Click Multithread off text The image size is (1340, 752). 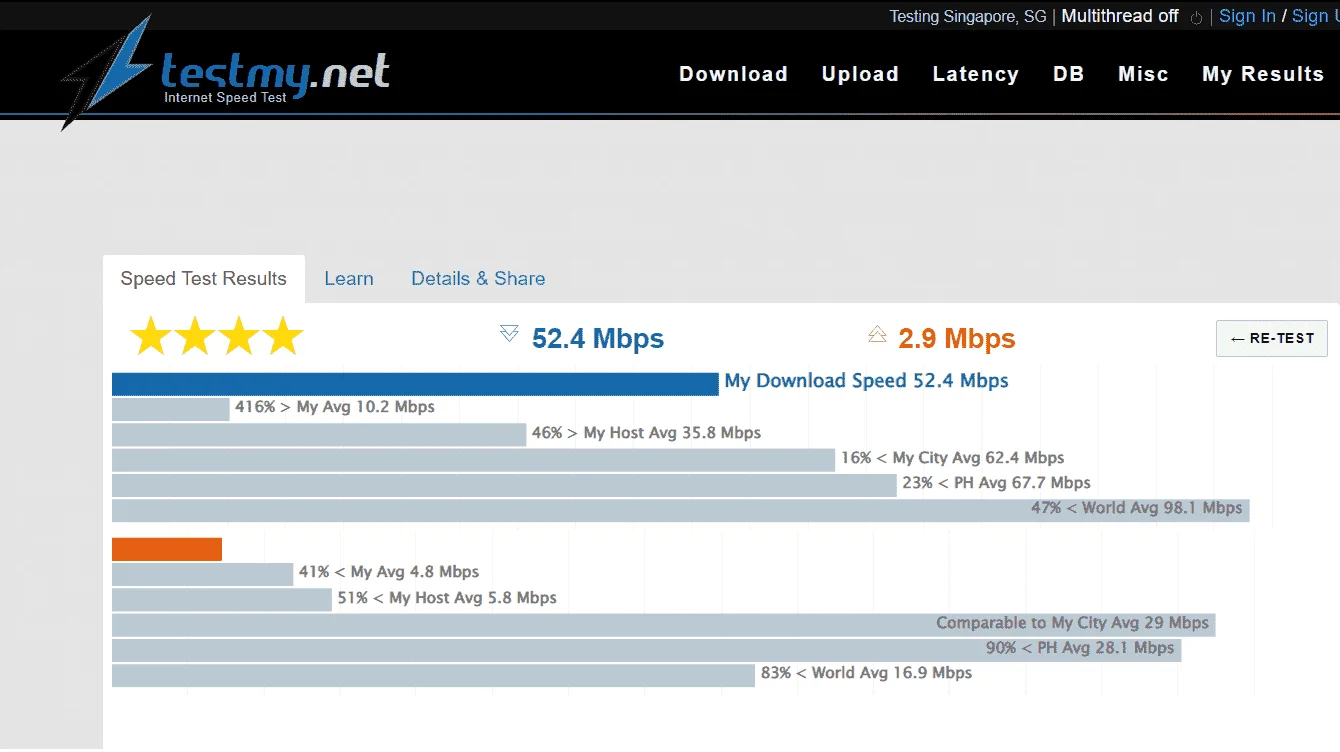tap(1120, 16)
